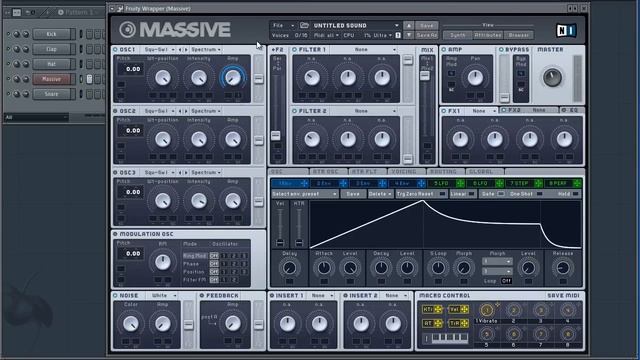The width and height of the screenshot is (640, 360).
Task: Click the 7 STEP green assign cross icon
Action: pyautogui.click(x=538, y=184)
